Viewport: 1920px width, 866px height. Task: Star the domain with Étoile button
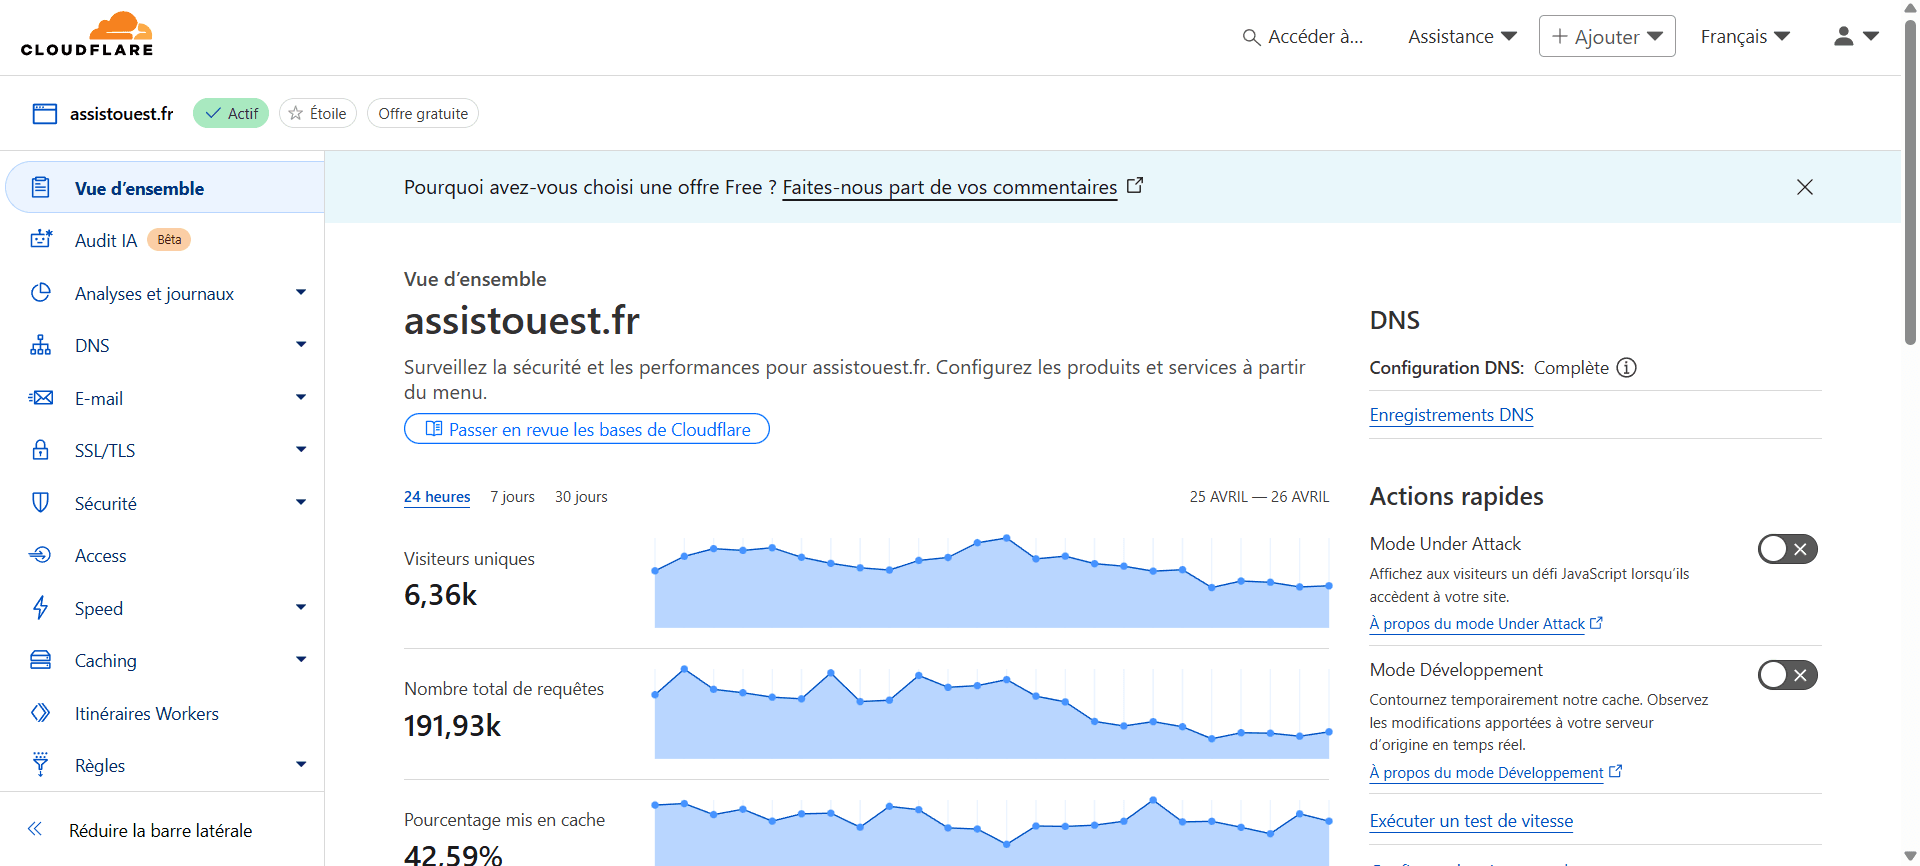318,114
